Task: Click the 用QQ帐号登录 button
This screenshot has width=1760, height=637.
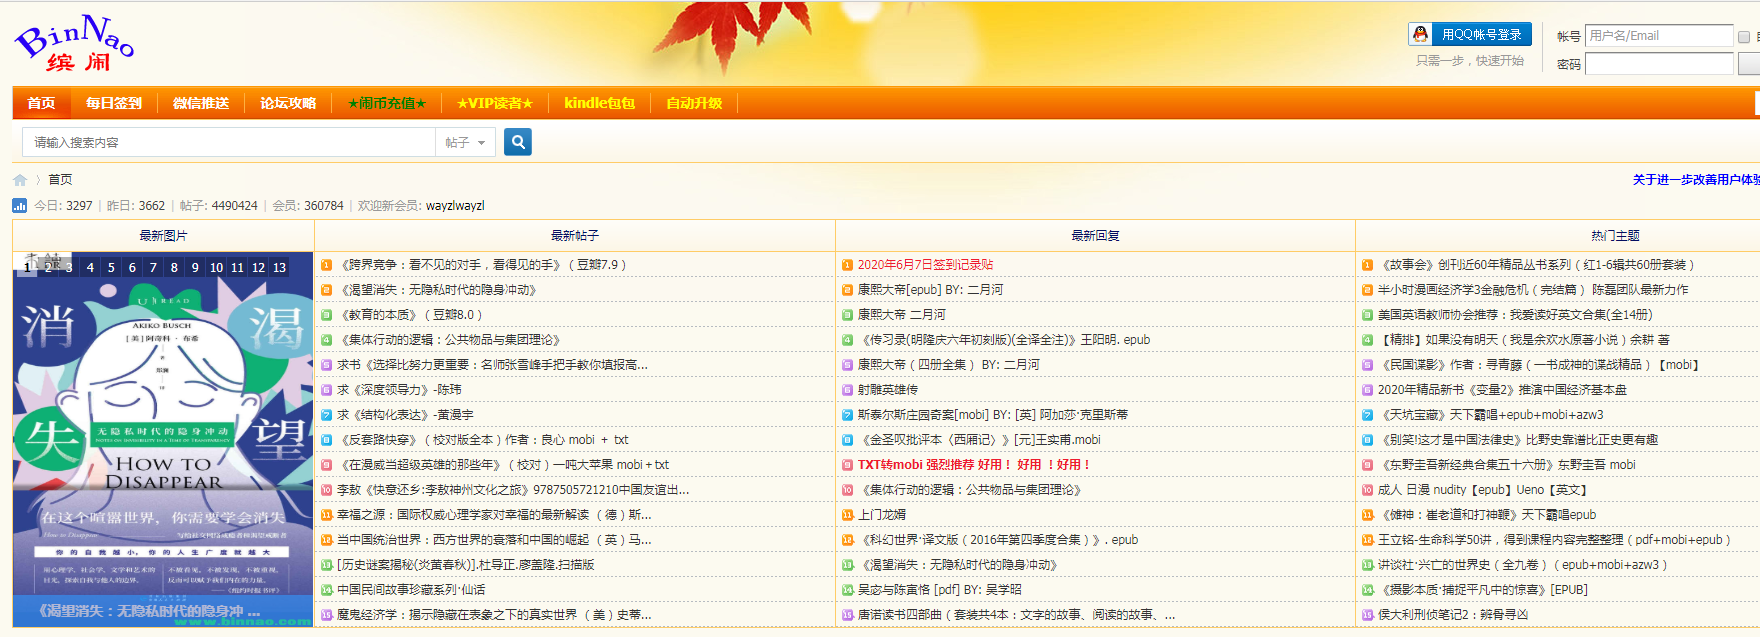Action: [1470, 34]
